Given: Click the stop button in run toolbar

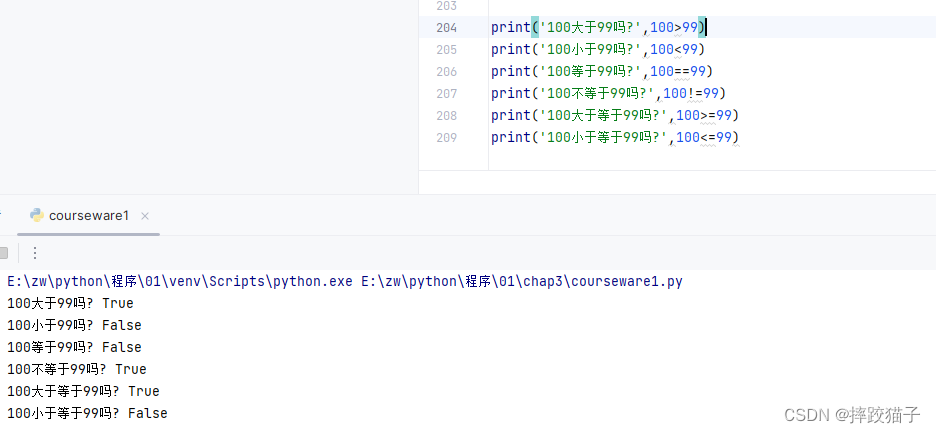Looking at the screenshot, I should tap(3, 253).
